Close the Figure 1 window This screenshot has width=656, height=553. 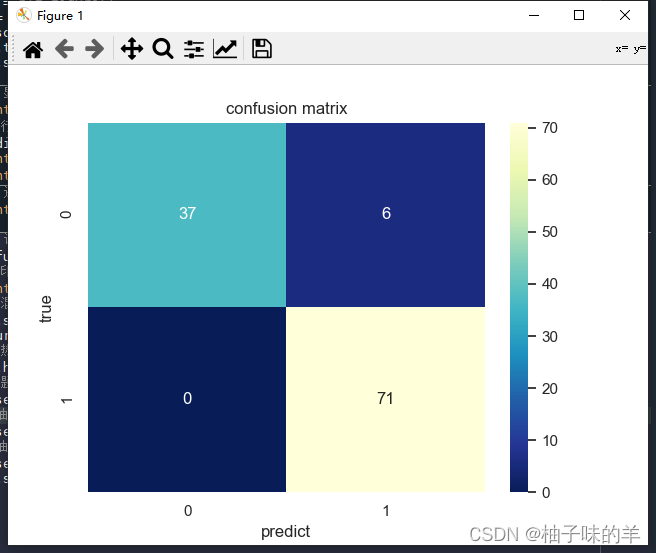click(x=625, y=15)
